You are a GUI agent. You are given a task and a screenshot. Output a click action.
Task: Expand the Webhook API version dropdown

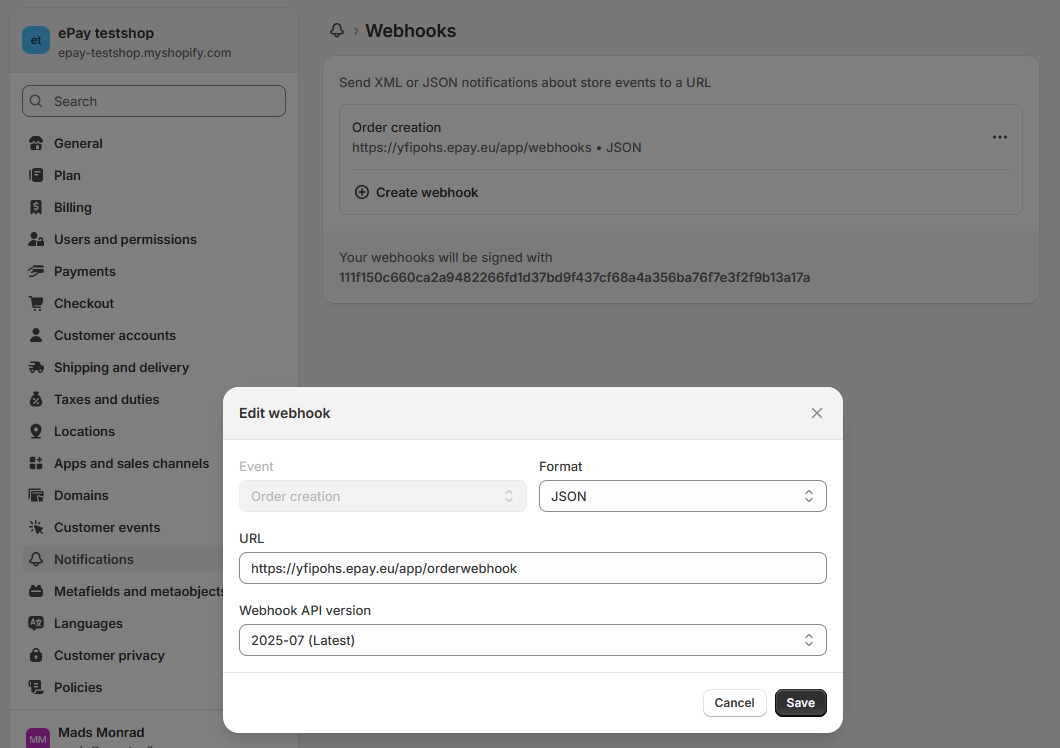(x=532, y=640)
